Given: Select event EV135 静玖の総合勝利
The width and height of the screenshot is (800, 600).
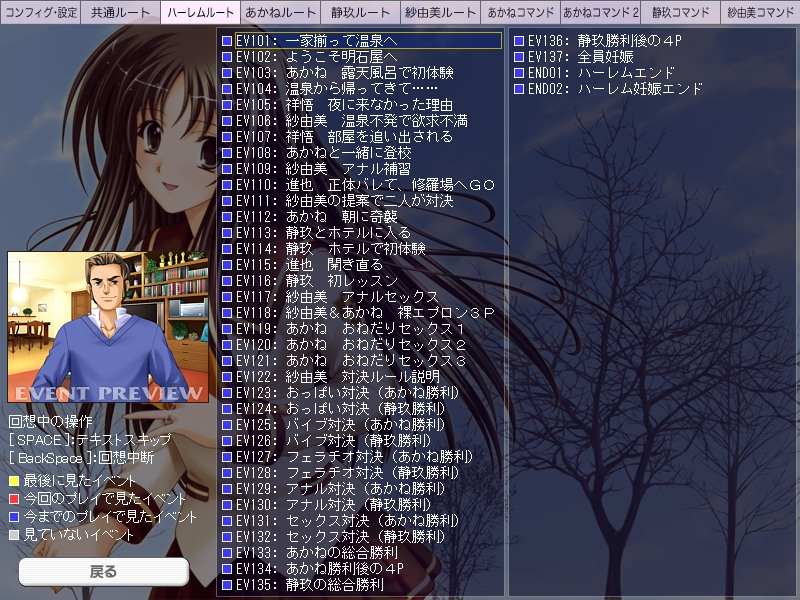Looking at the screenshot, I should [x=309, y=584].
